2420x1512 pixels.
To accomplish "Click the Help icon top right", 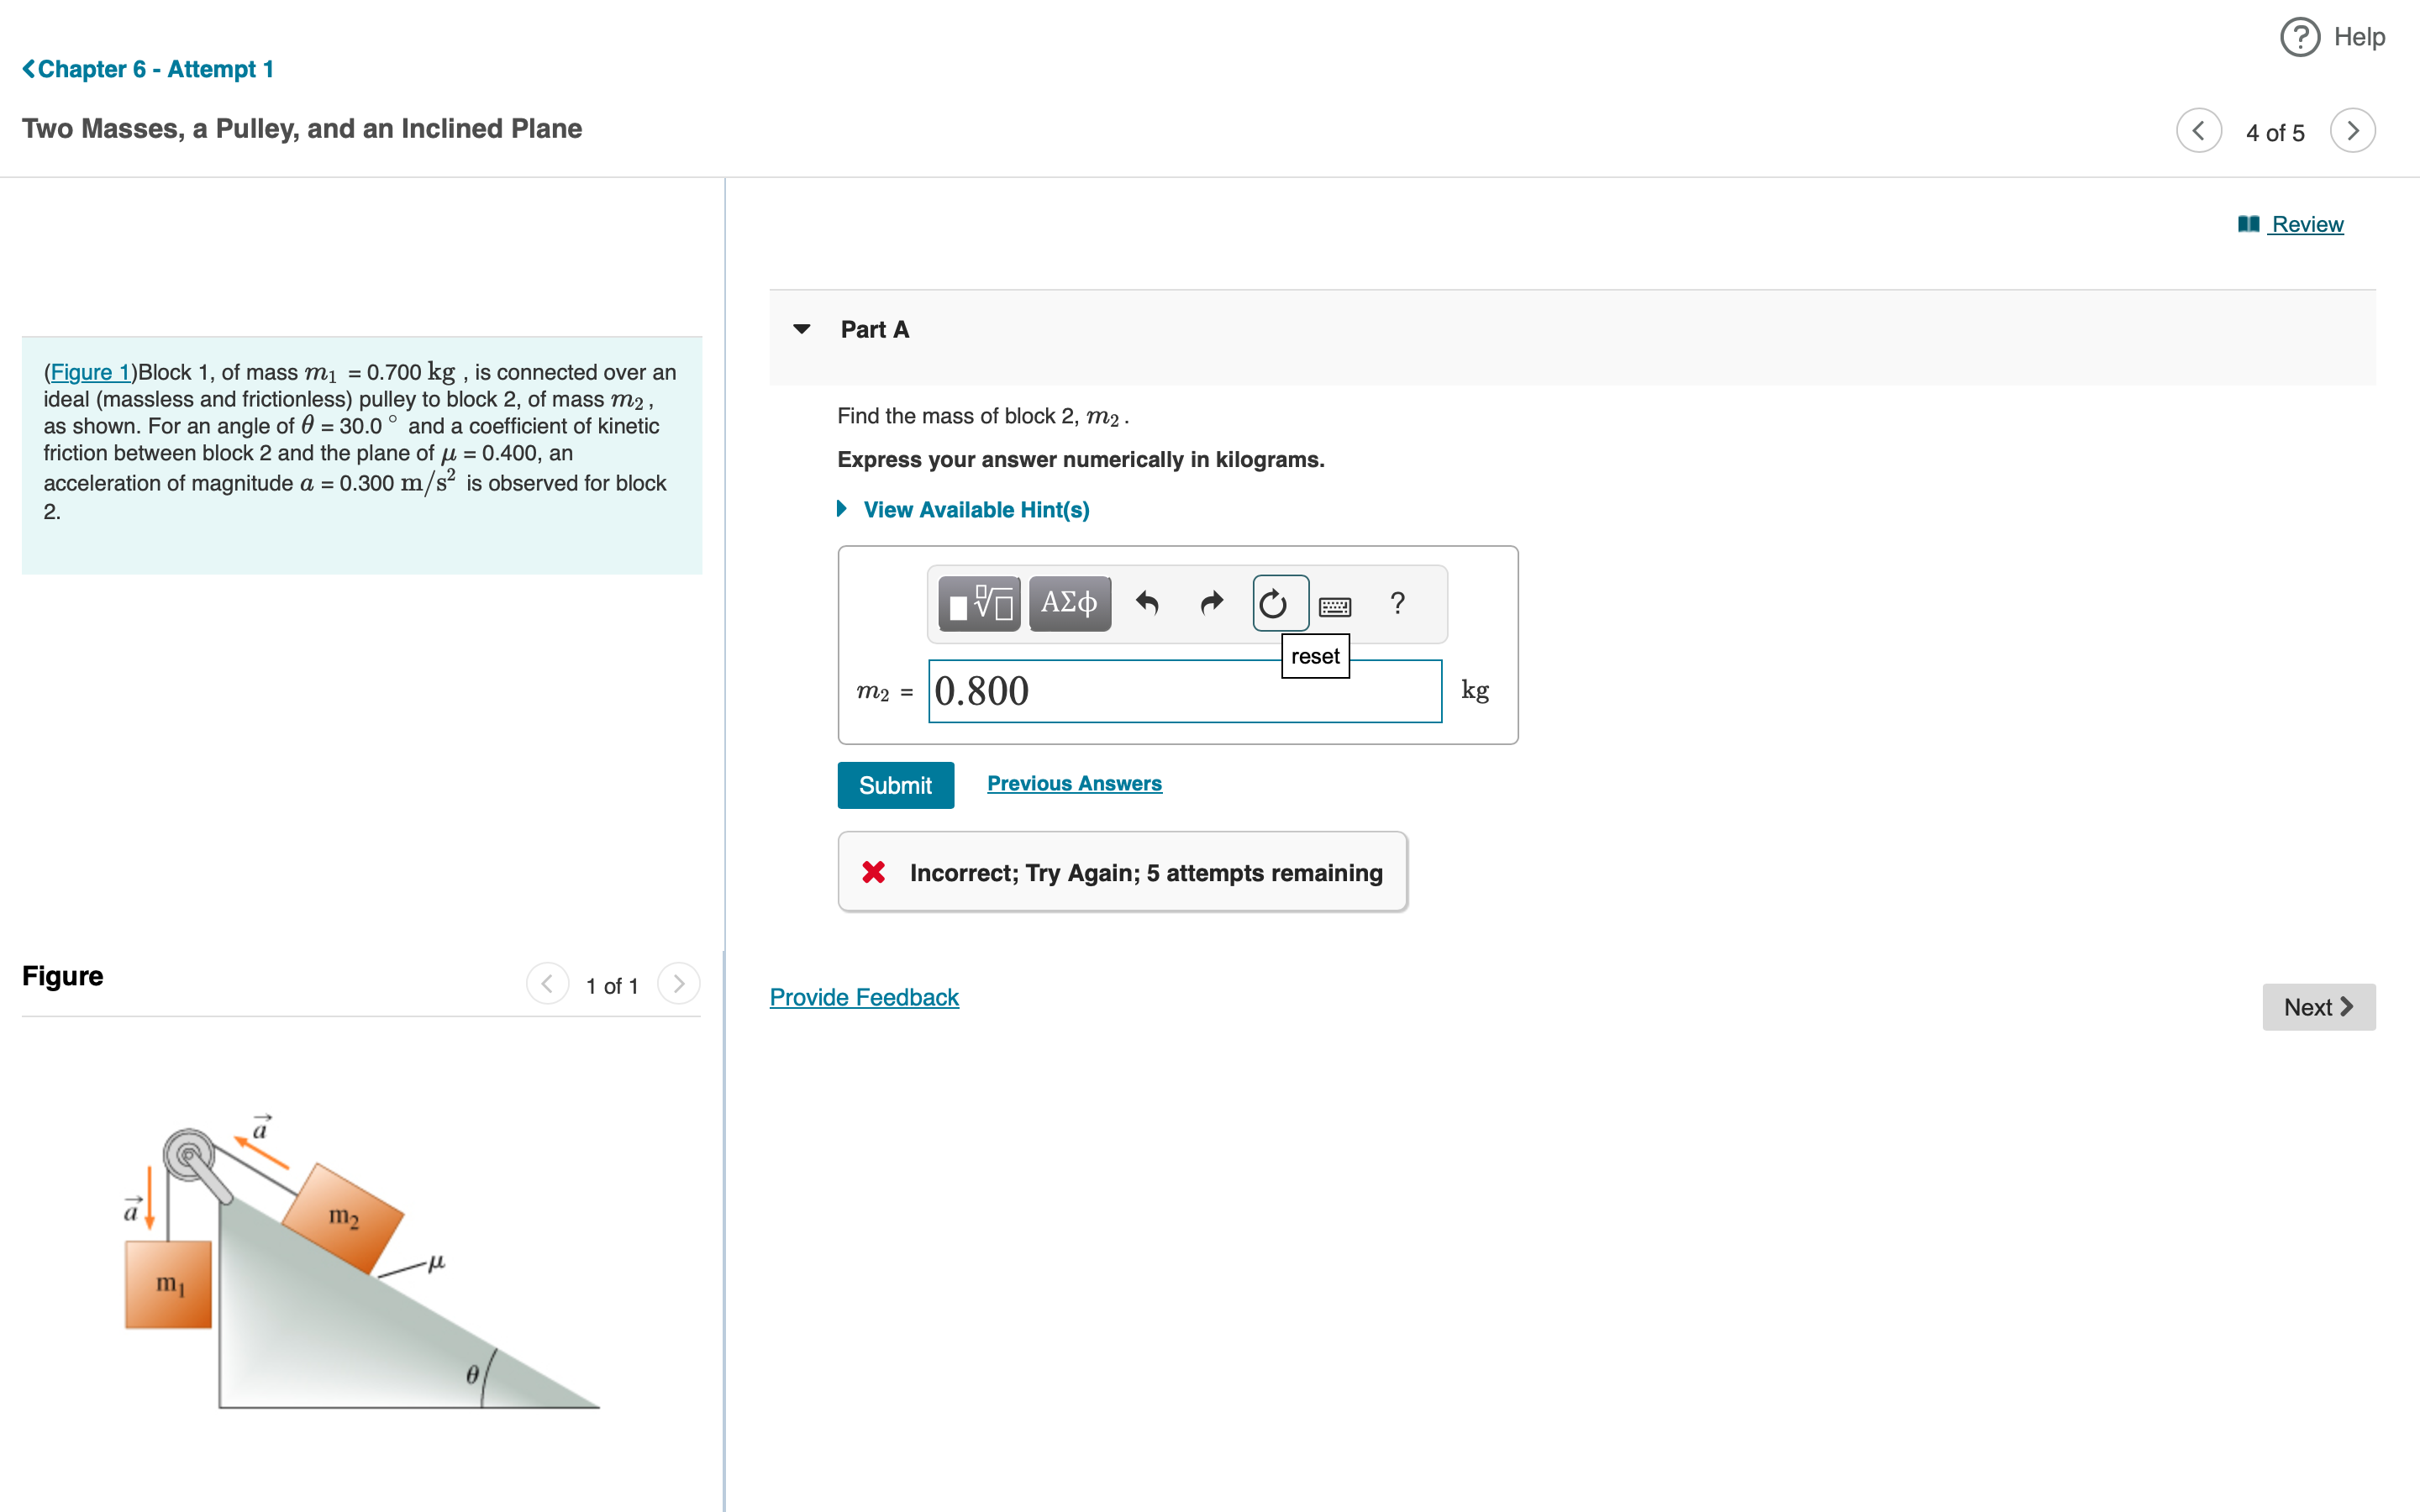I will pyautogui.click(x=2299, y=36).
